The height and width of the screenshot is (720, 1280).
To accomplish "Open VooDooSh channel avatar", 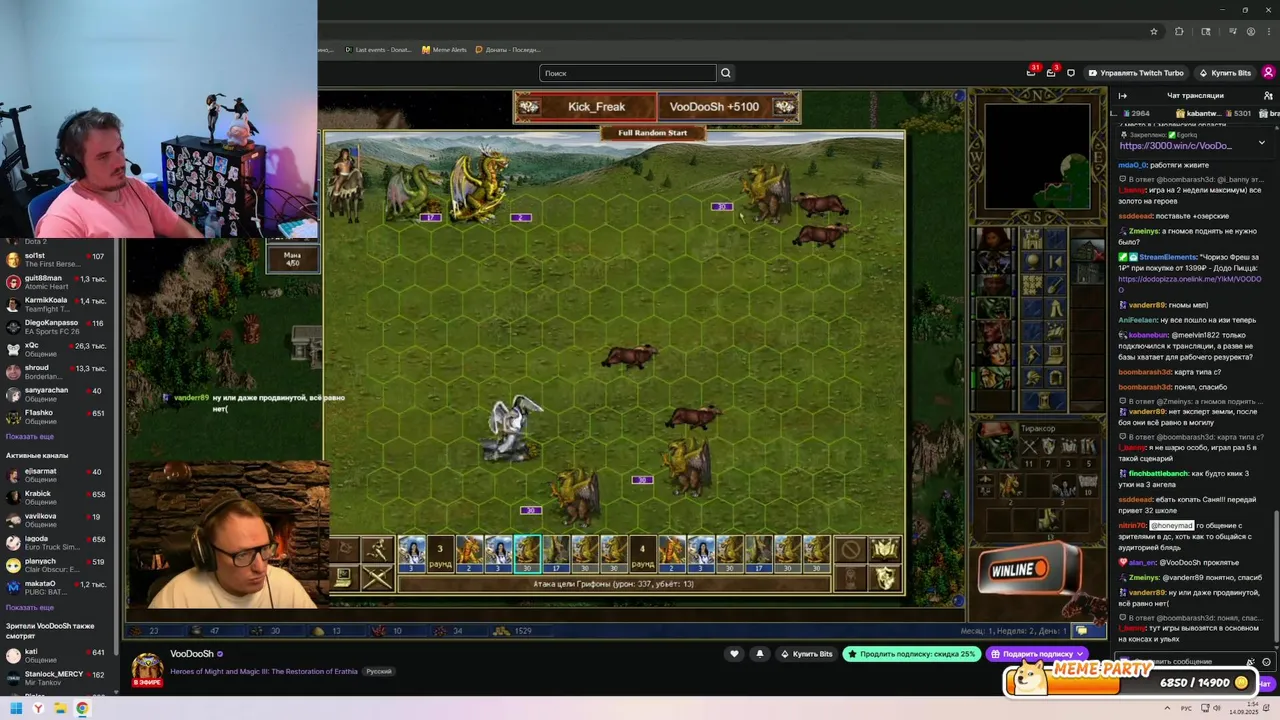I will click(x=147, y=669).
